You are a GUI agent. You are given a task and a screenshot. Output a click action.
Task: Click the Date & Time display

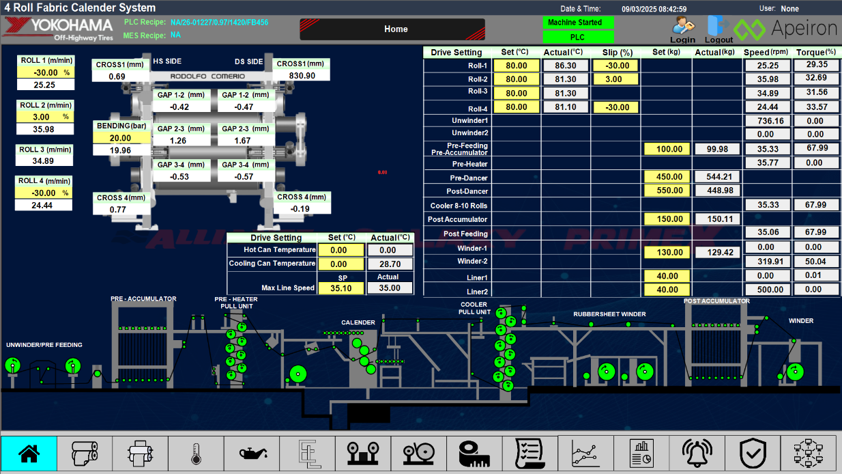click(654, 9)
